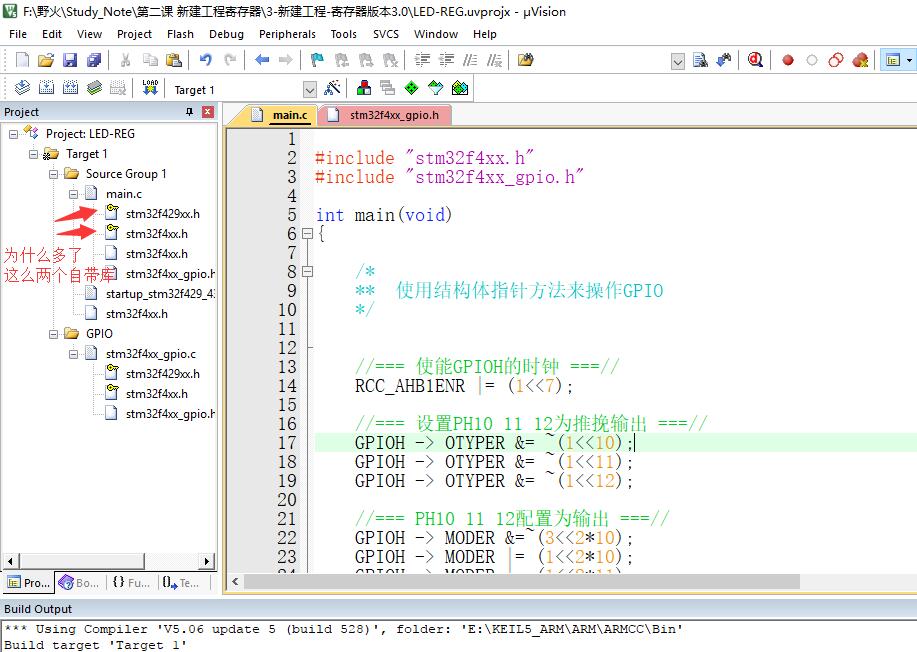
Task: Switch to the stm32f4xx_gpio.h editor tab
Action: (x=393, y=115)
